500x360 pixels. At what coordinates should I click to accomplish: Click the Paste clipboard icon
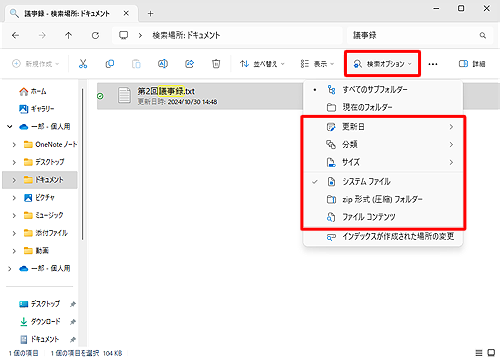(136, 64)
